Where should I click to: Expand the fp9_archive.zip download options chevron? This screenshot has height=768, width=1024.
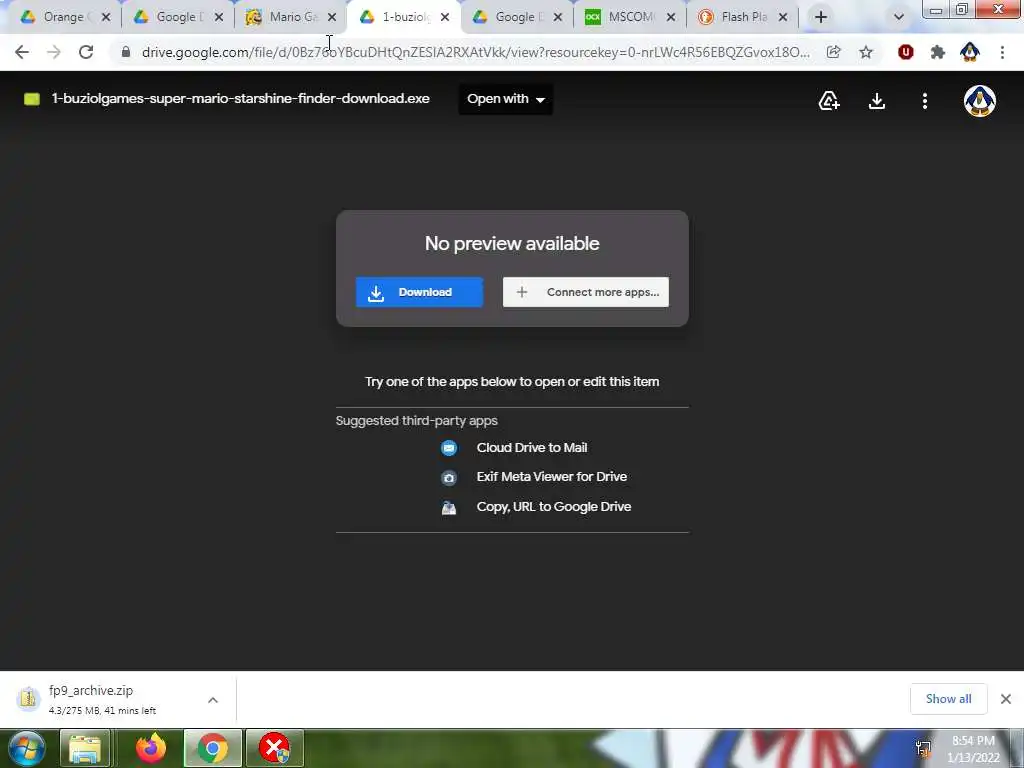213,700
